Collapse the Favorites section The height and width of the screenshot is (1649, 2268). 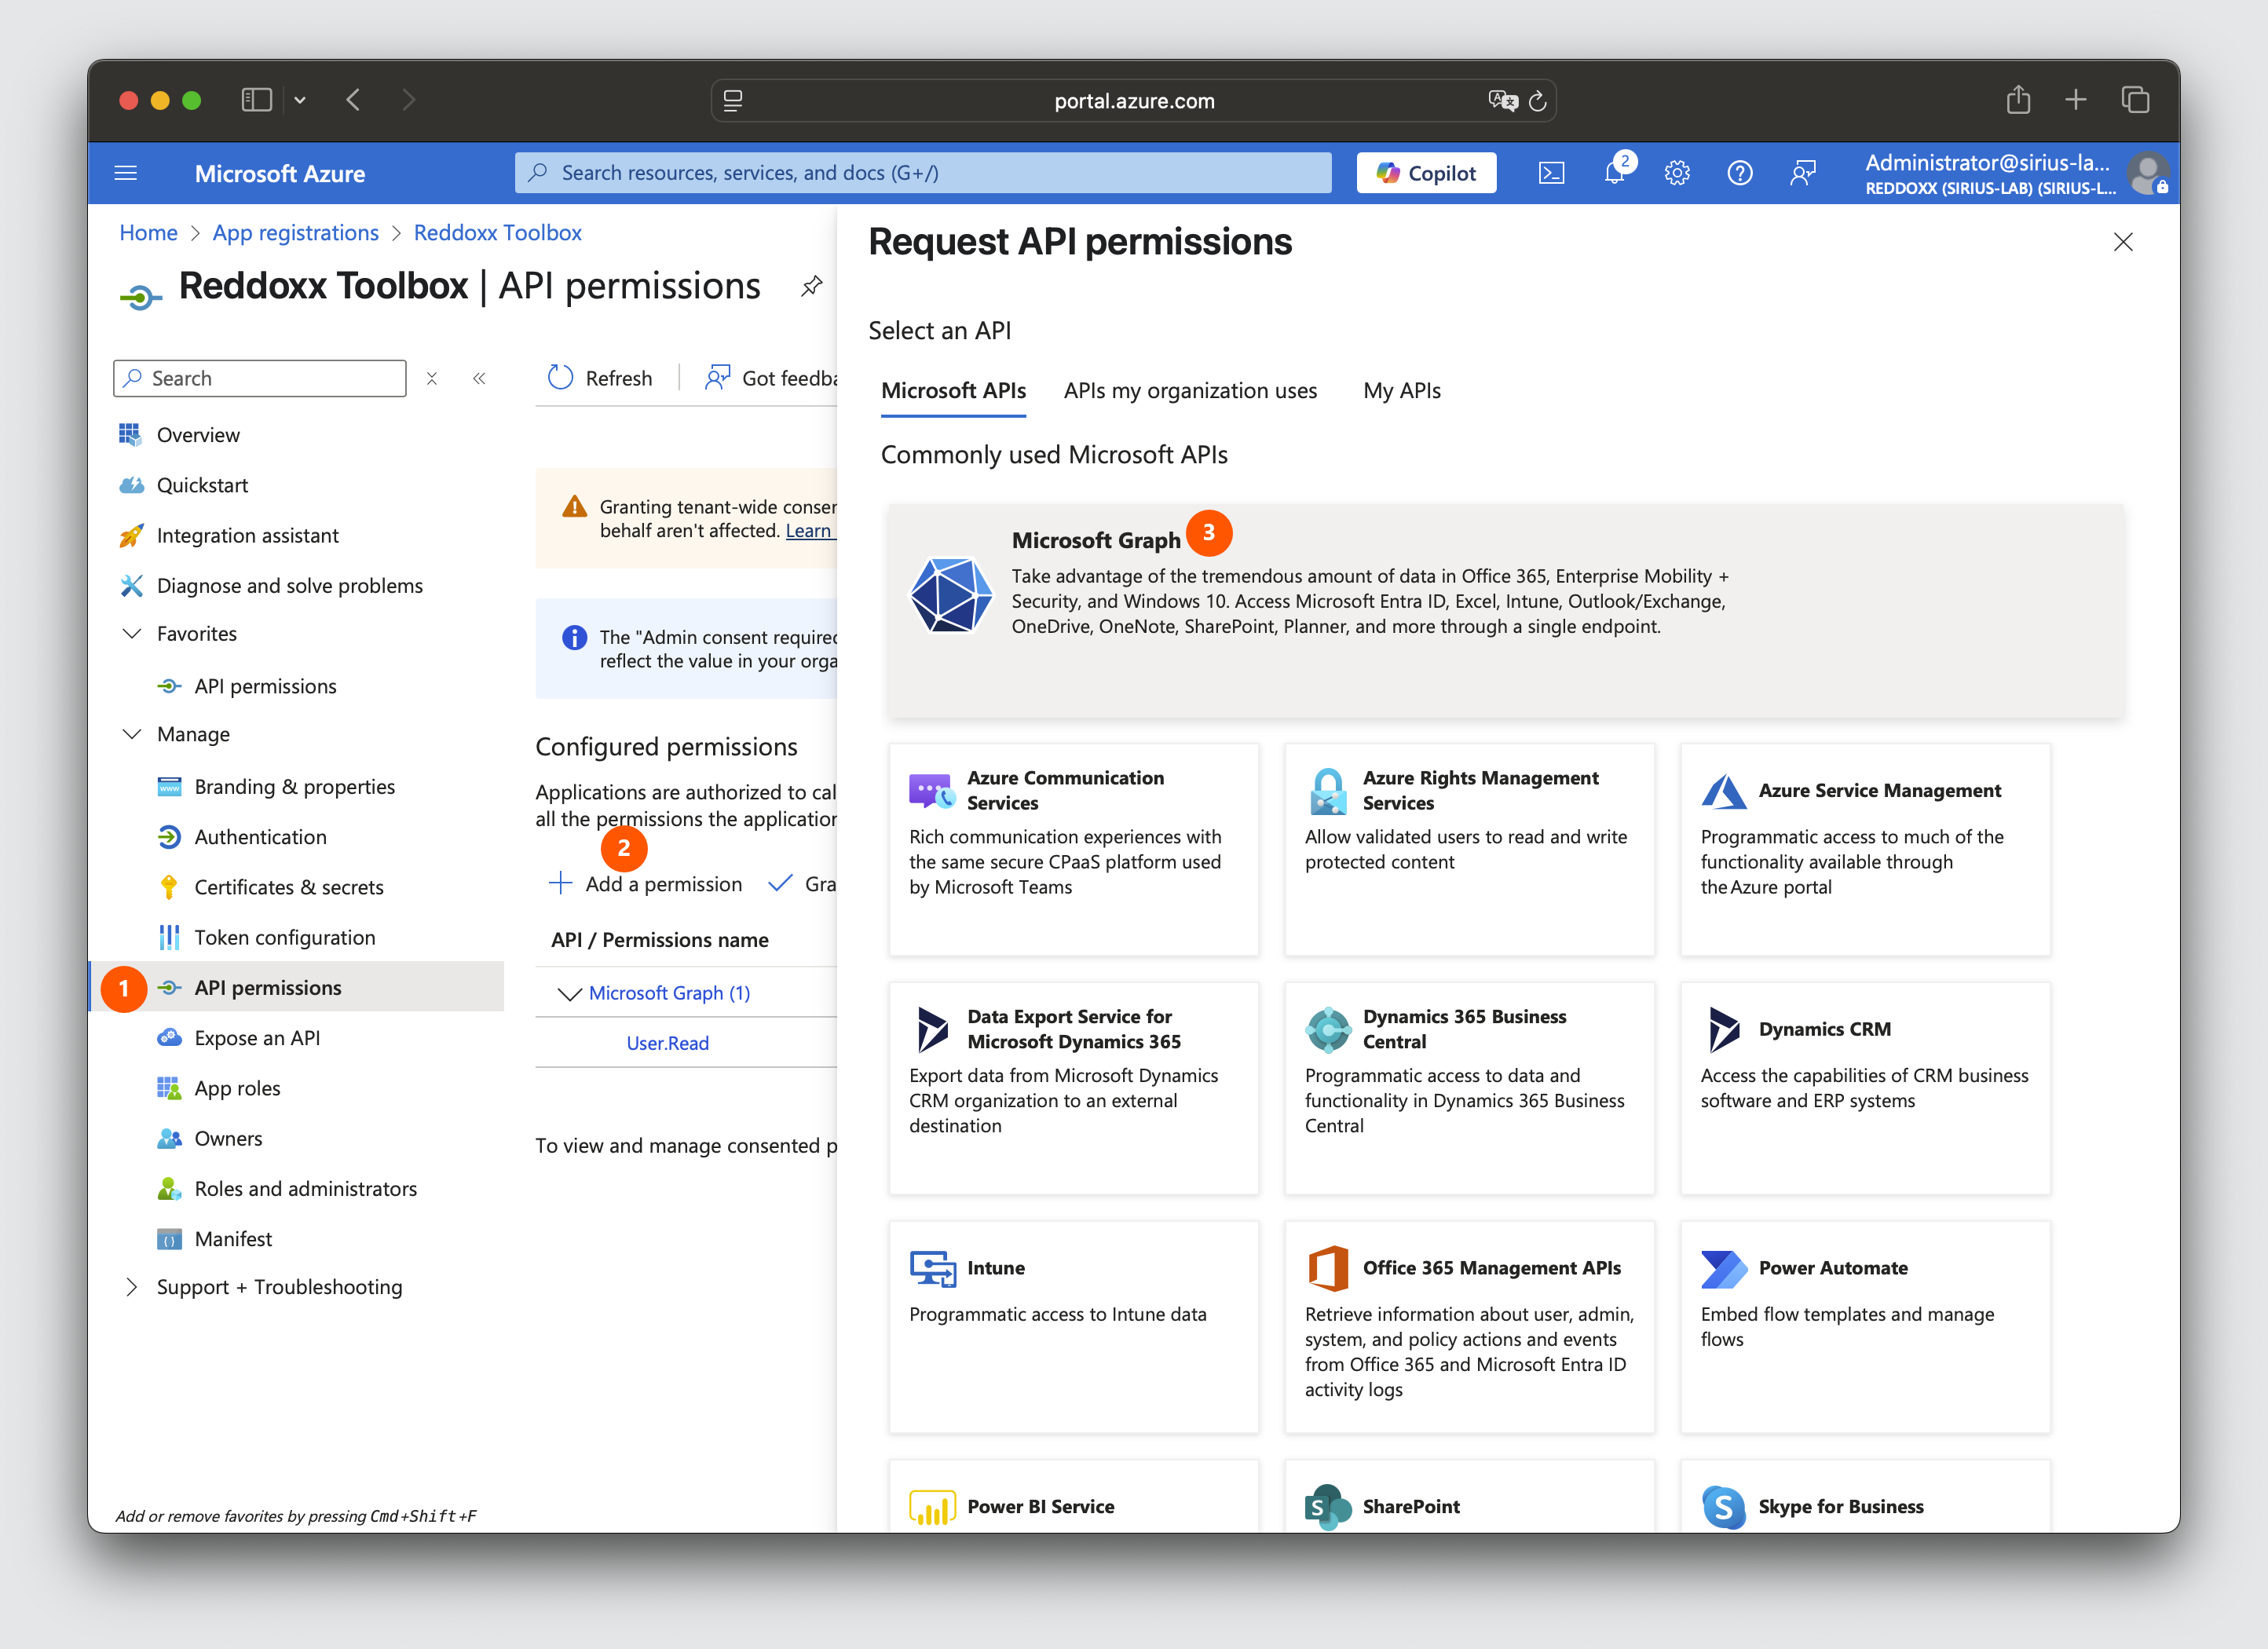point(131,634)
